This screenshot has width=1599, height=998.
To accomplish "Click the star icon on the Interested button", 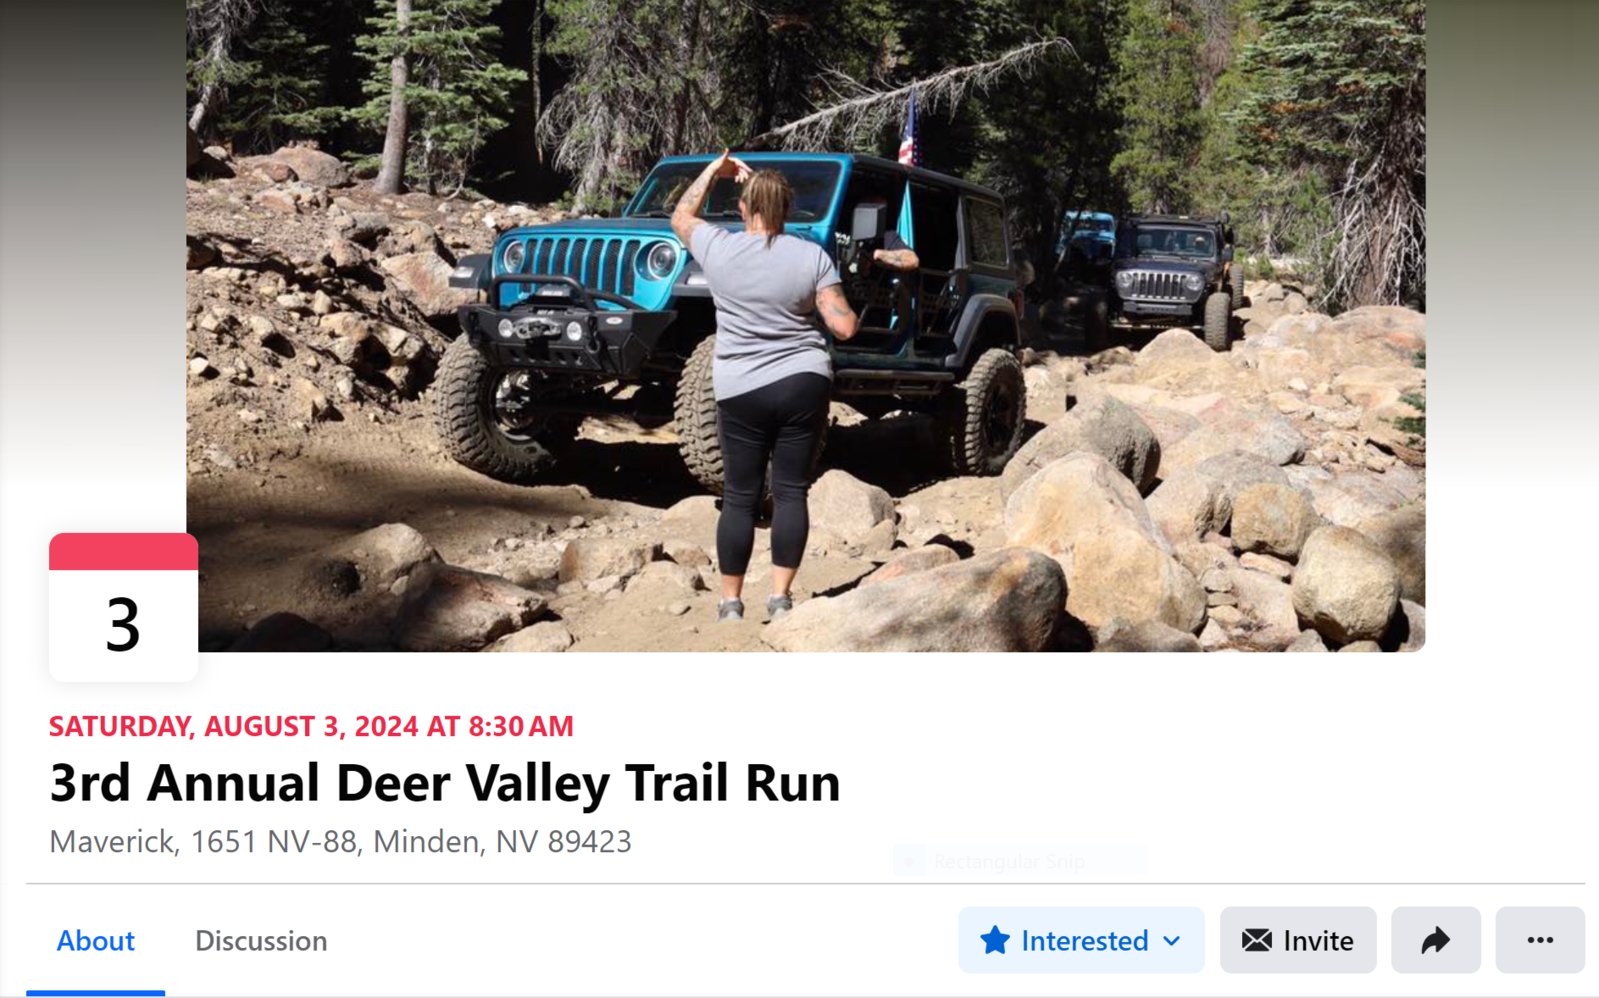I will (995, 940).
